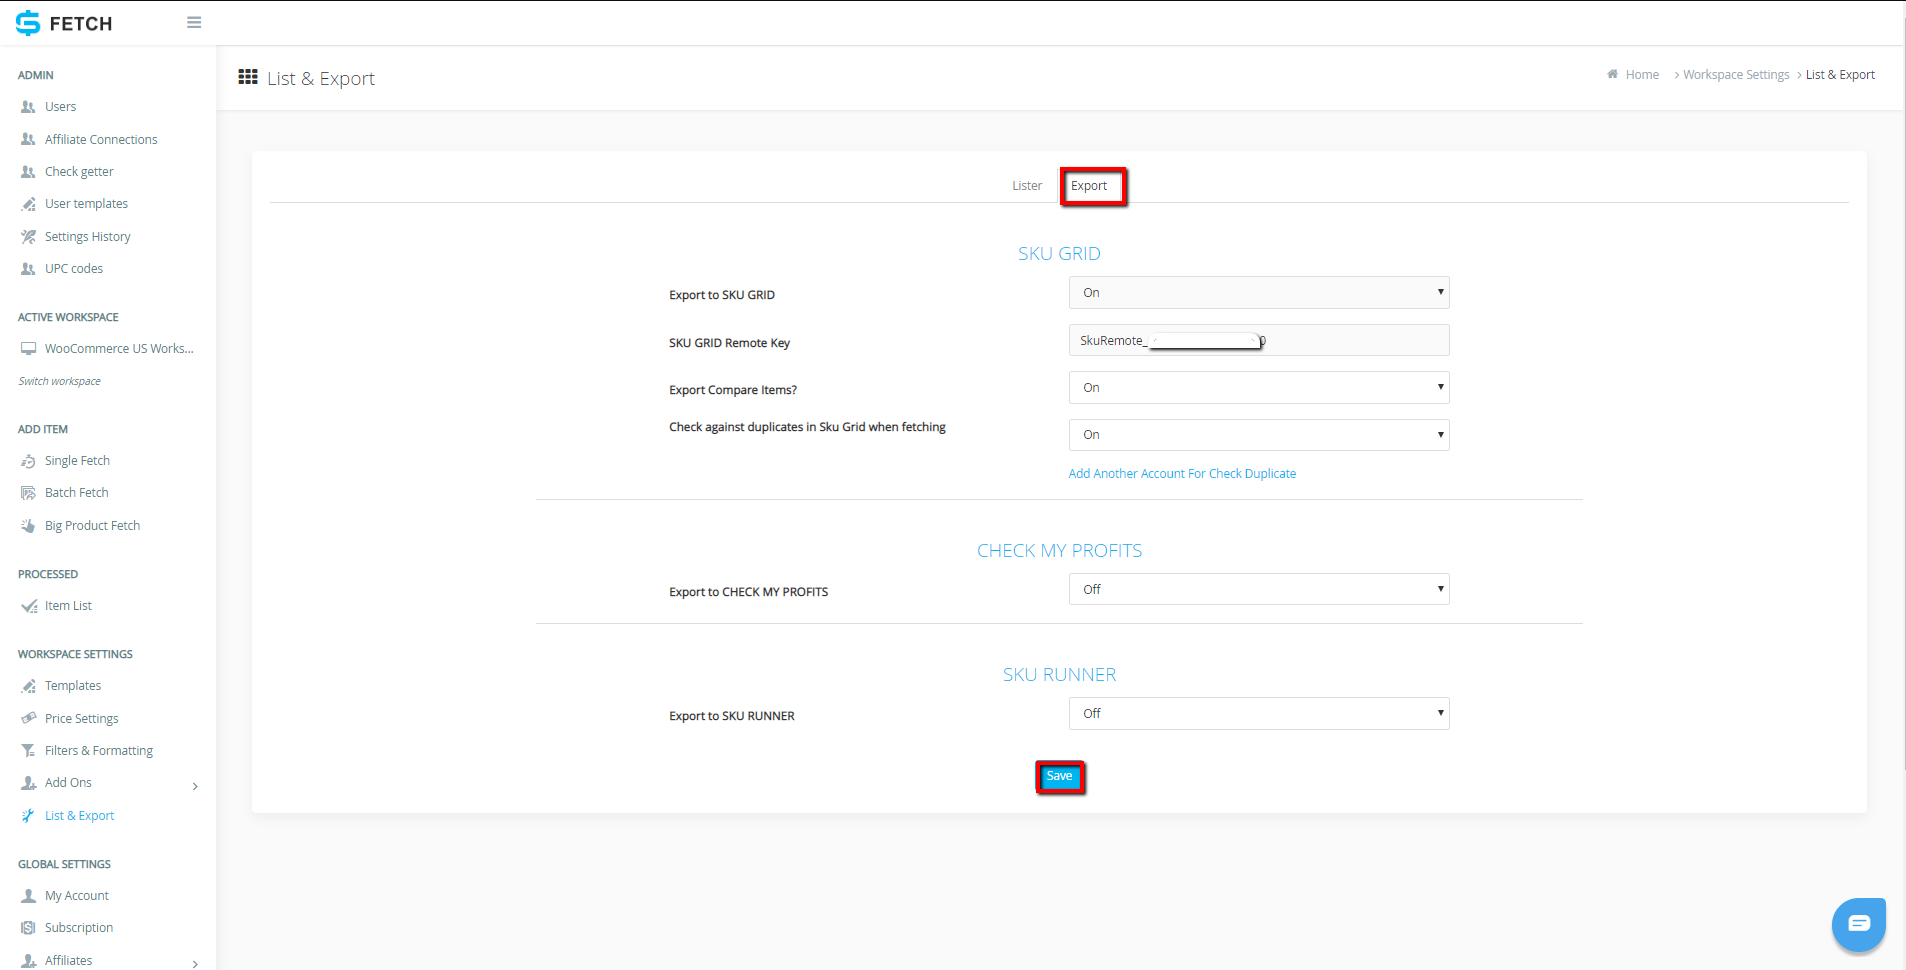This screenshot has height=970, width=1906.
Task: Click the Check getter icon
Action: (x=28, y=172)
